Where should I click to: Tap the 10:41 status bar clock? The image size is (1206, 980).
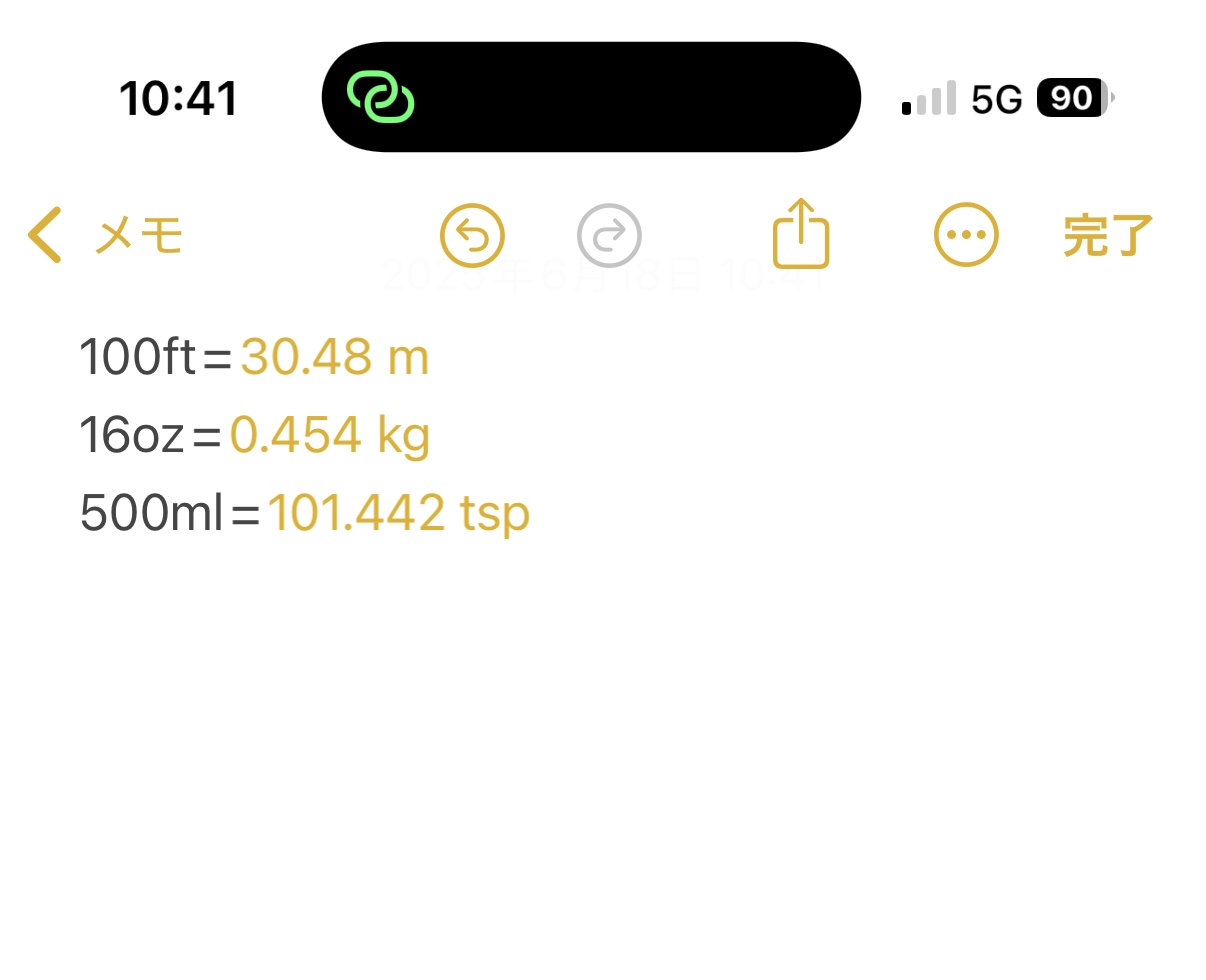pos(178,99)
